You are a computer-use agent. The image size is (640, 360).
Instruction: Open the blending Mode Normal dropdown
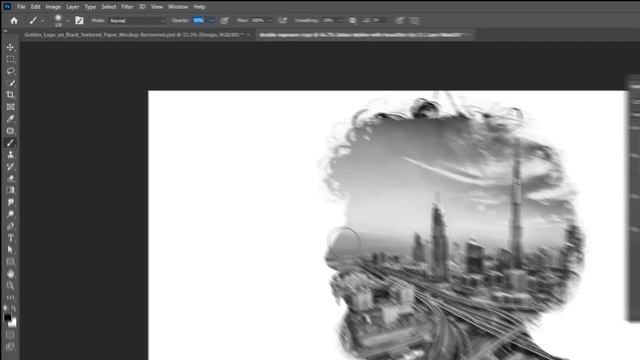point(137,20)
